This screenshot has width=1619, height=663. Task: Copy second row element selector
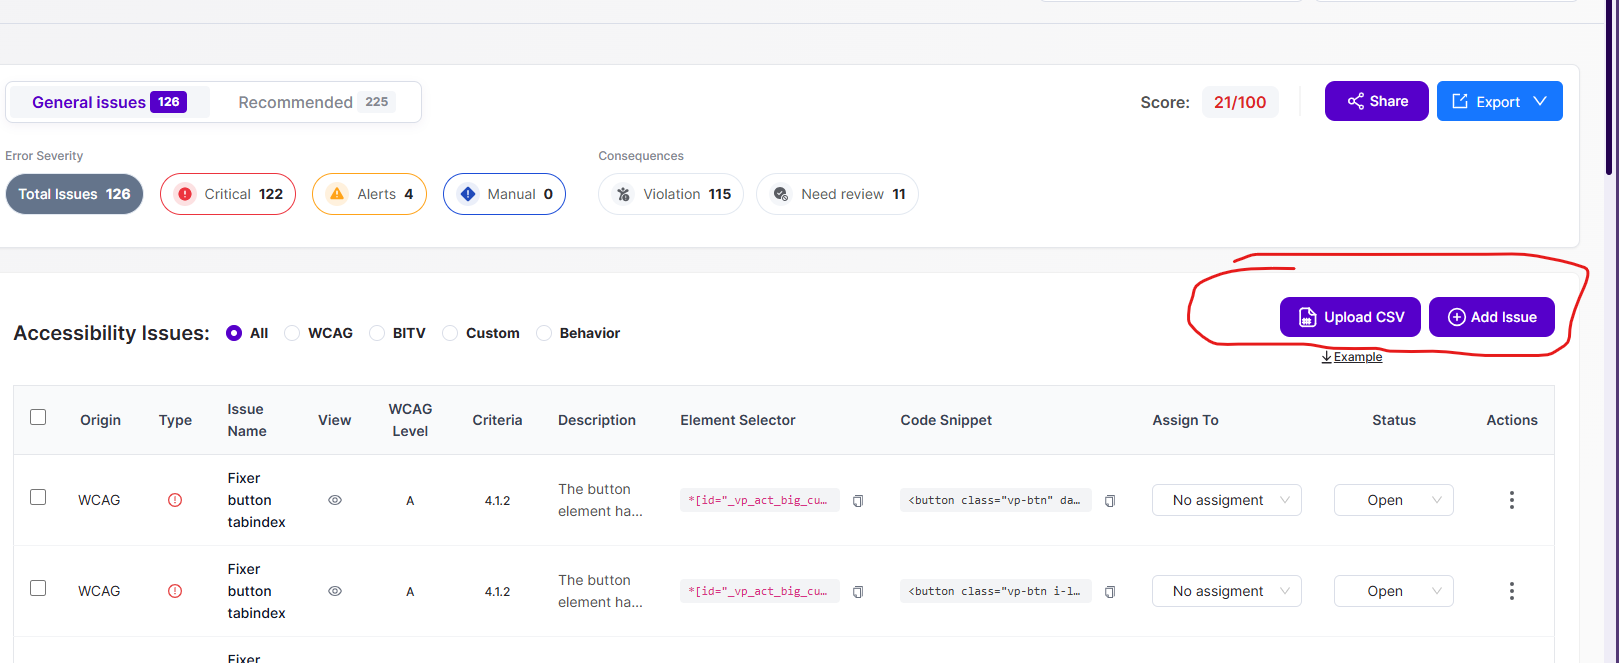coord(858,592)
